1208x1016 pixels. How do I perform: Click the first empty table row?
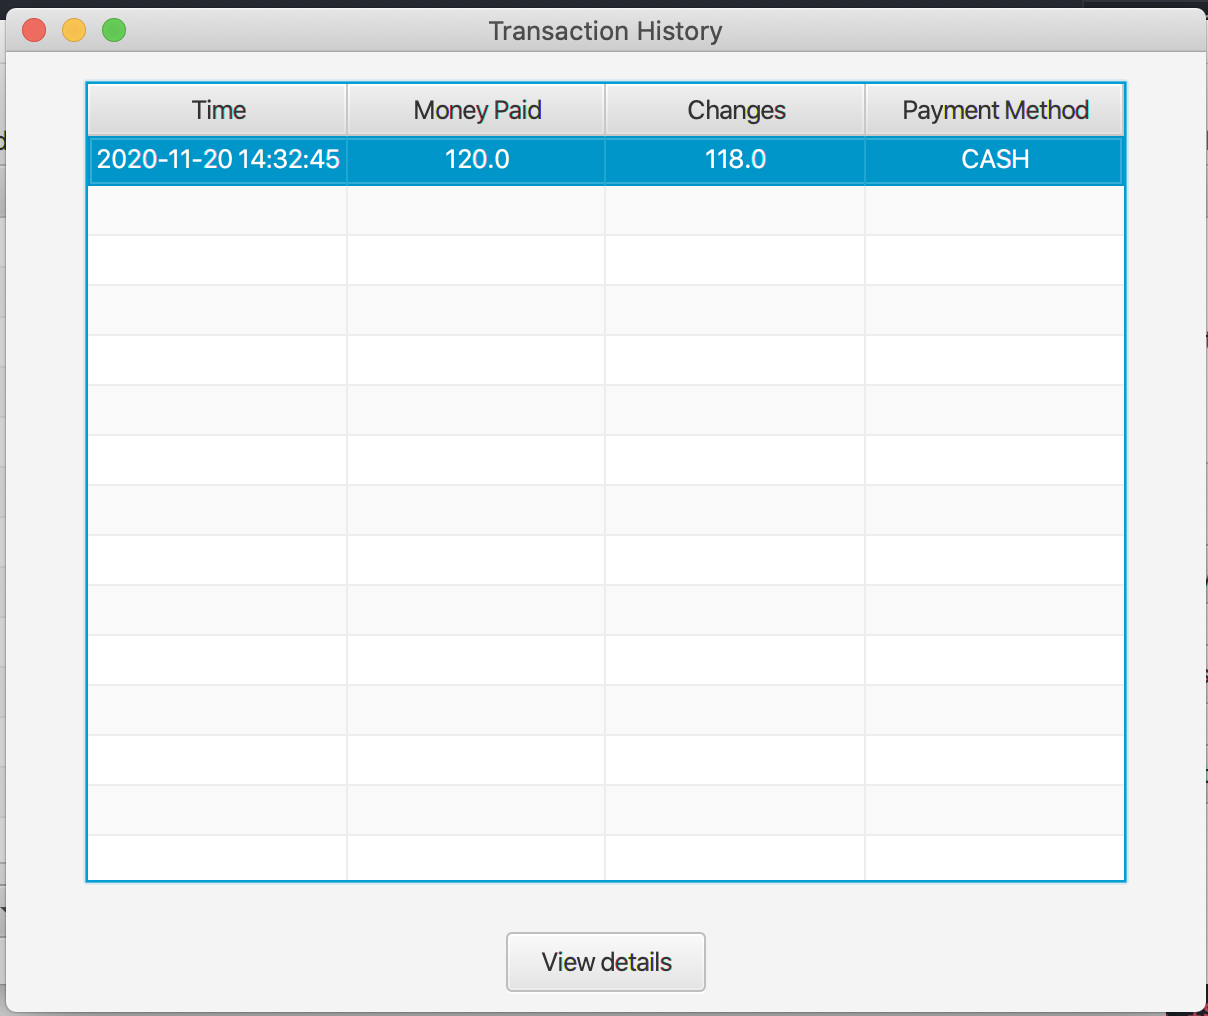pos(605,209)
